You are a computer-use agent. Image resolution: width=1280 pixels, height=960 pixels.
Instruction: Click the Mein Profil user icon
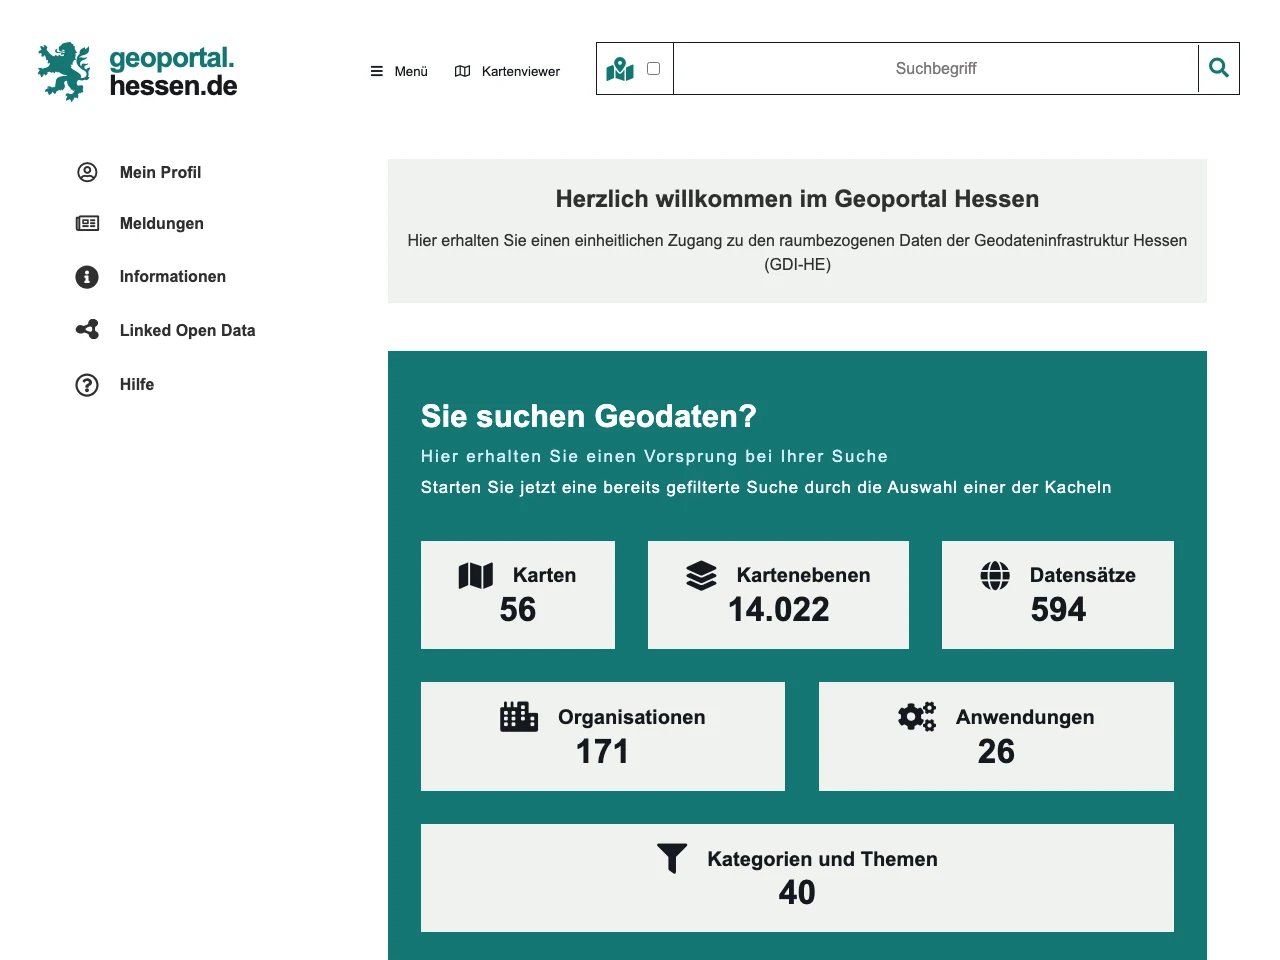pos(87,172)
